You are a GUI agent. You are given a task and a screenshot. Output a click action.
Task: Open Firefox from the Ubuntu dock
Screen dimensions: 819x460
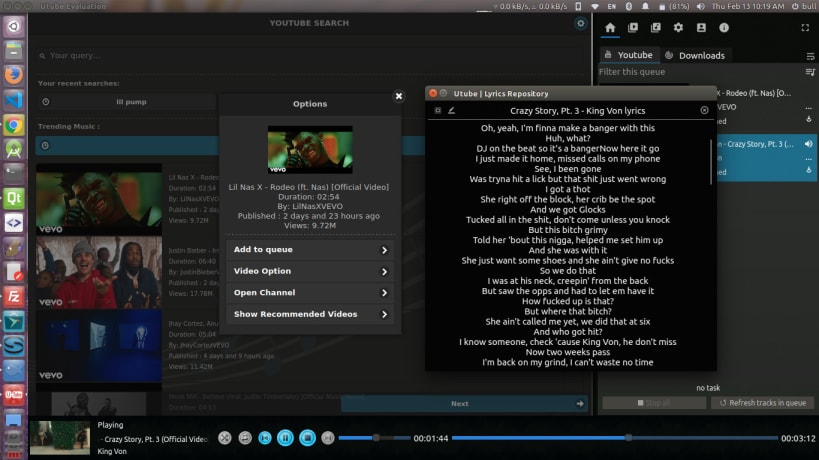tap(14, 75)
